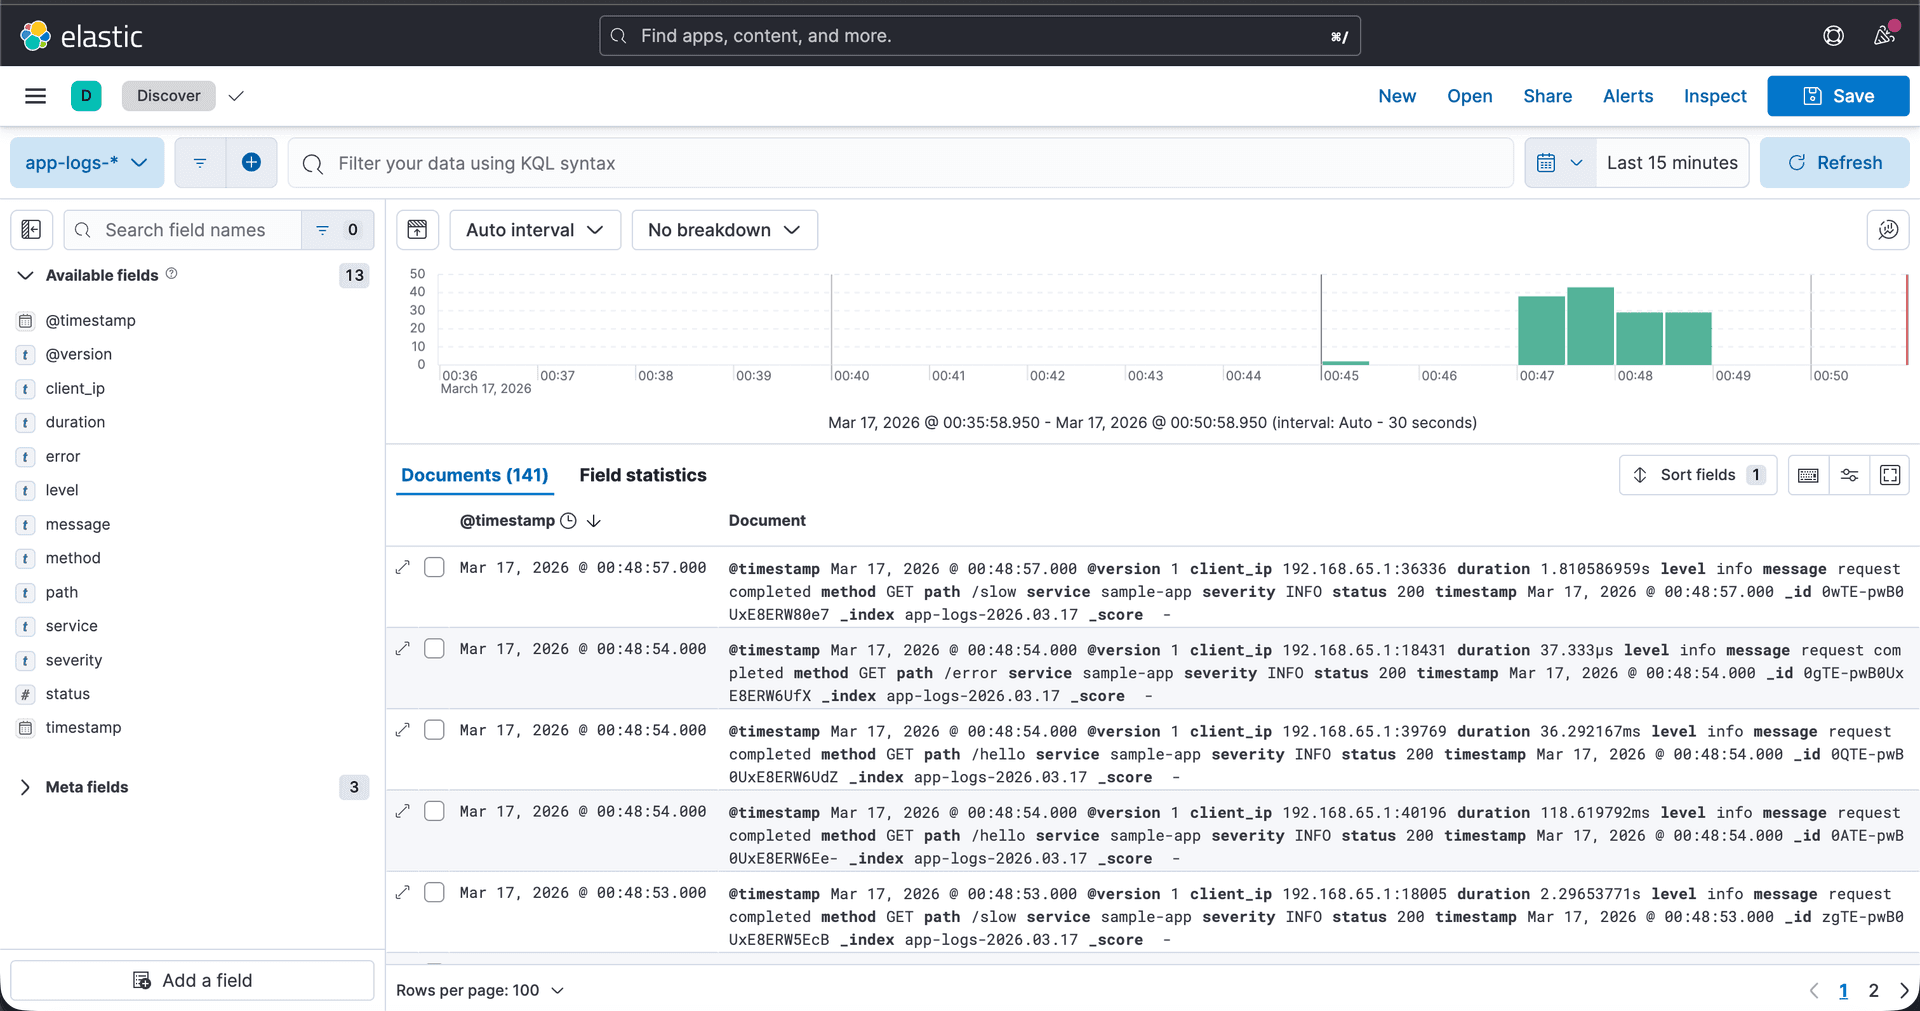The image size is (1920, 1011).
Task: Go to results page 2
Action: [x=1873, y=991]
